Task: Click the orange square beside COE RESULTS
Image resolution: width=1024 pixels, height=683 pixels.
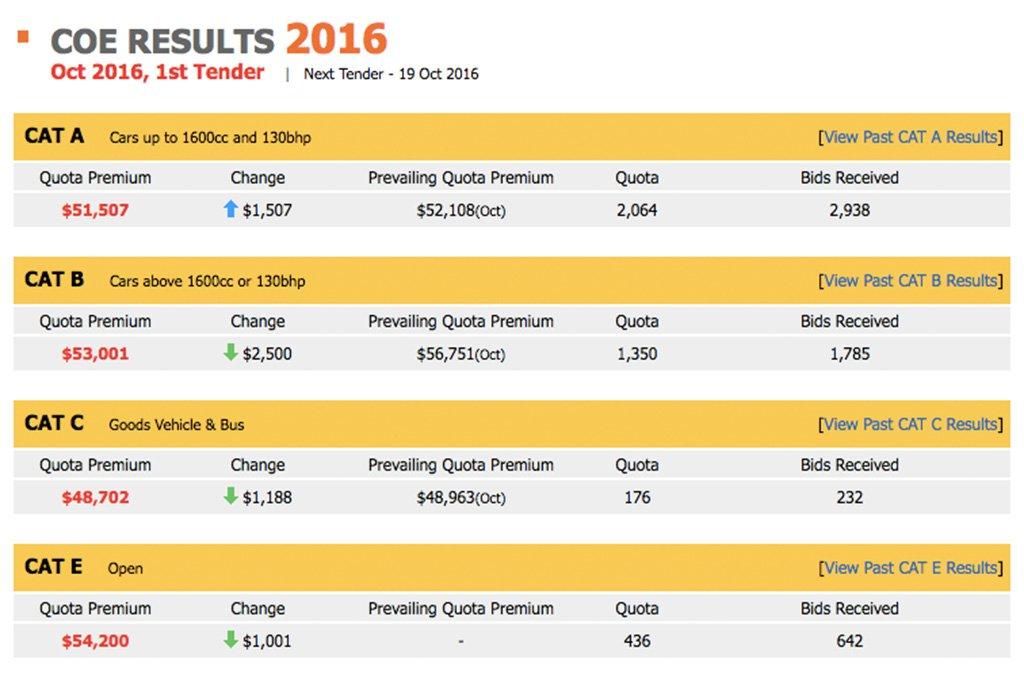Action: tap(23, 38)
